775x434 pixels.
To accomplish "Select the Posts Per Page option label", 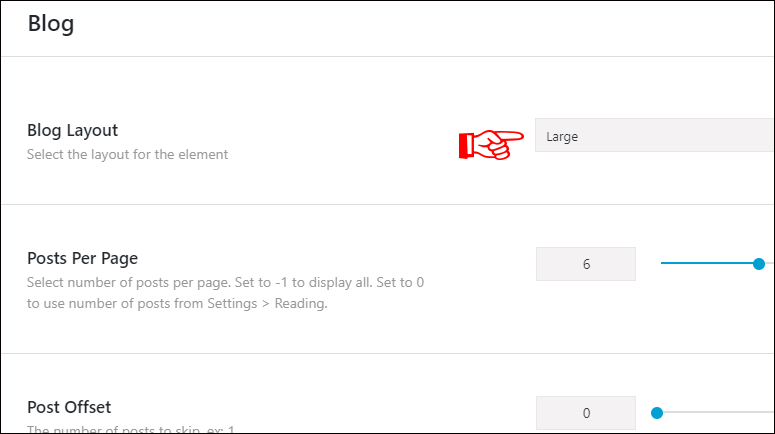I will 83,258.
